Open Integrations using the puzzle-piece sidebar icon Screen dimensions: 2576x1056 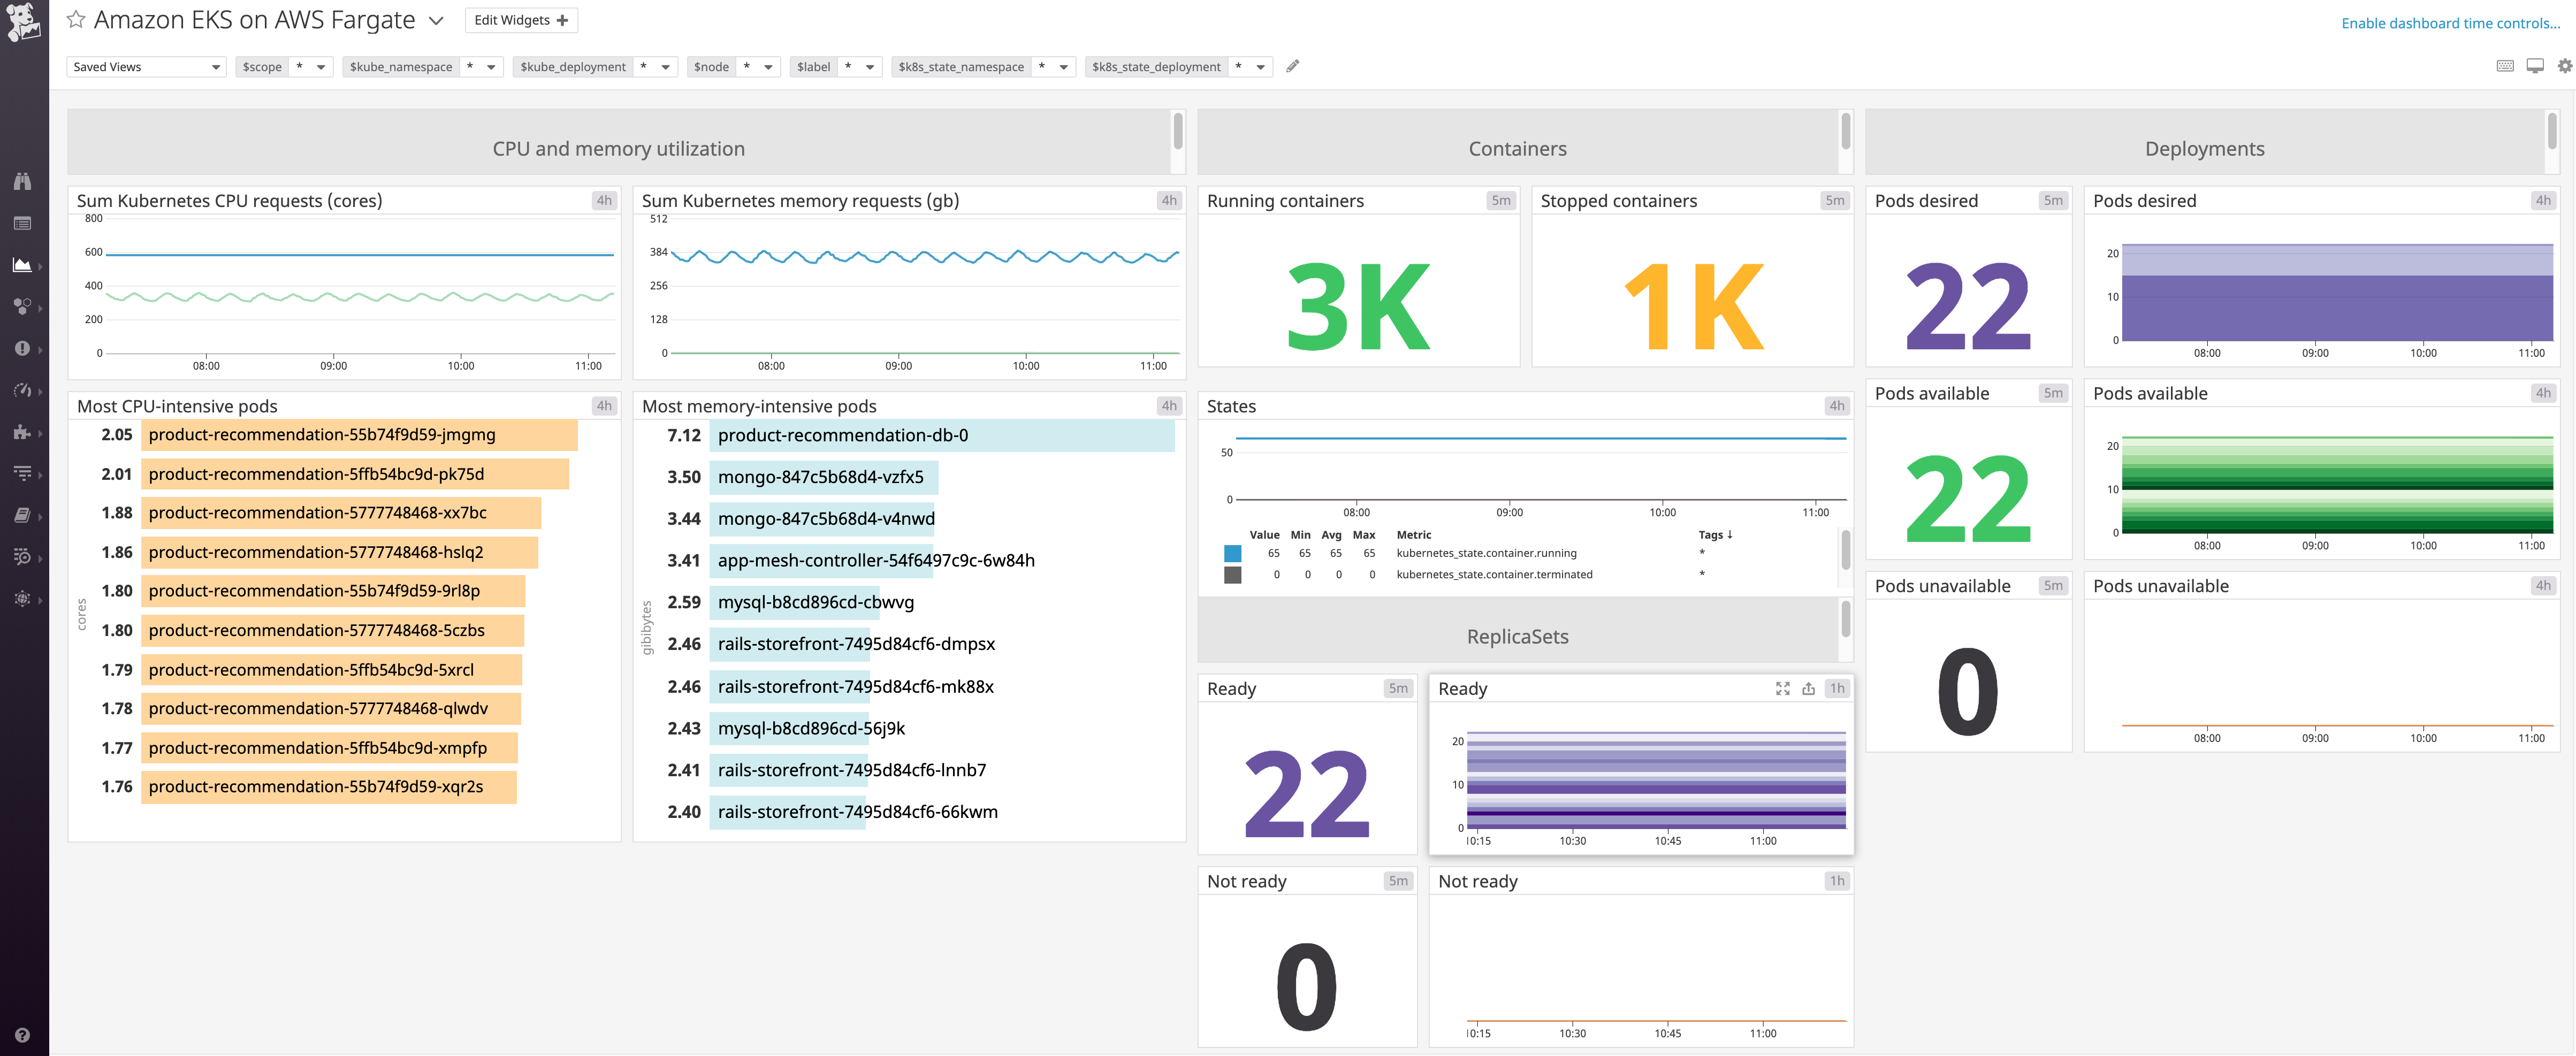22,432
